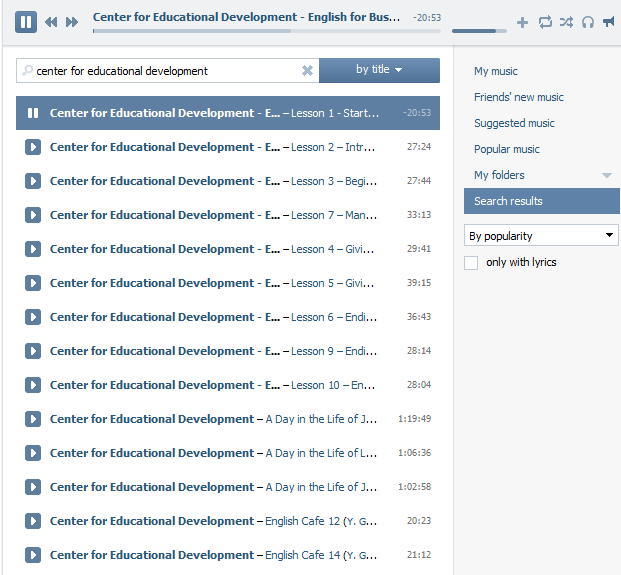Image resolution: width=621 pixels, height=575 pixels.
Task: Pause playback with the top player button
Action: coord(26,21)
